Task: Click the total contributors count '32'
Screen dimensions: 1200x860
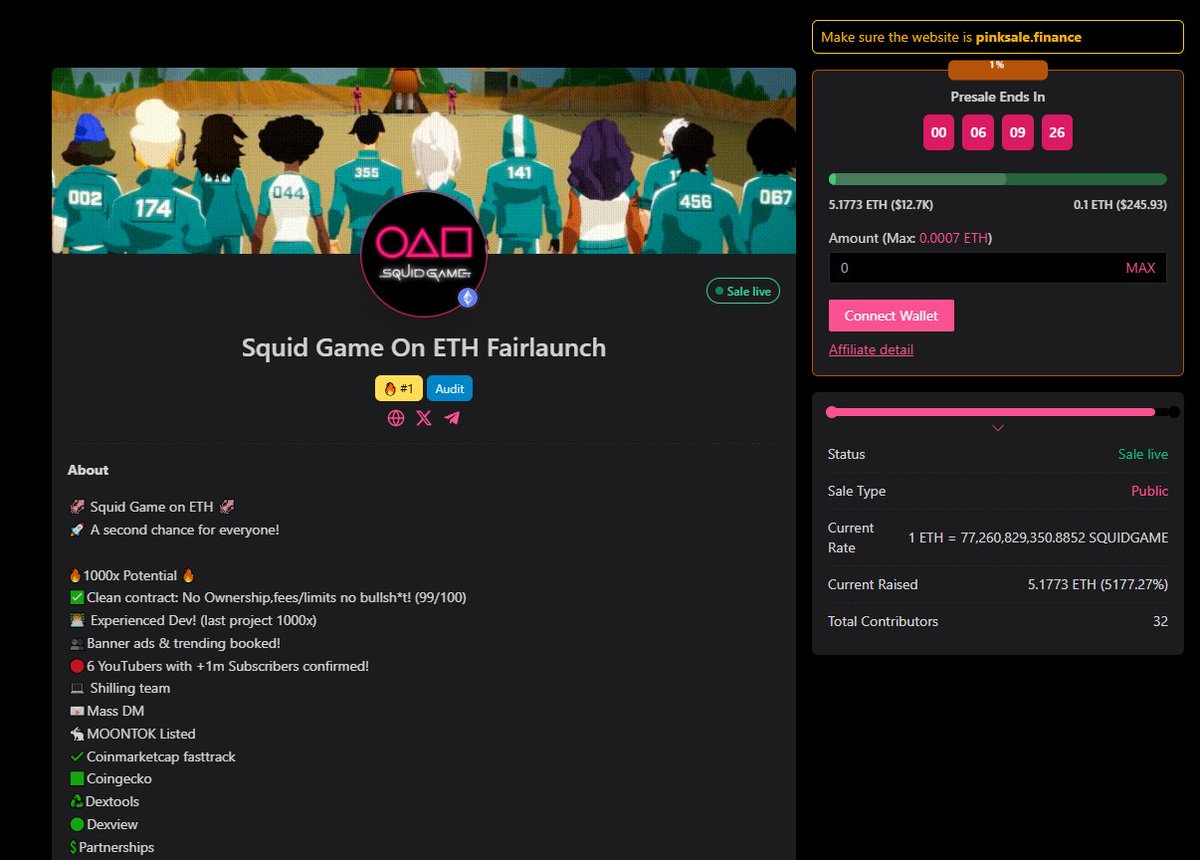Action: (x=1160, y=621)
